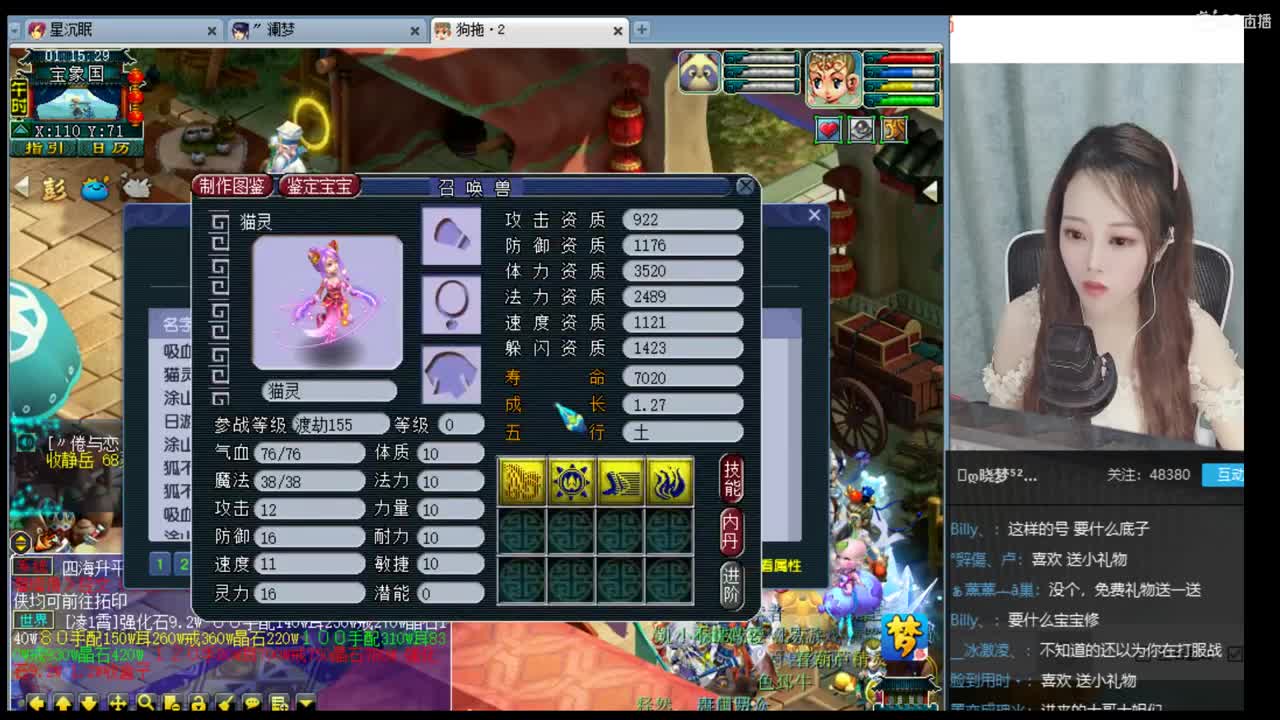This screenshot has width=1280, height=720.
Task: Expand the chat toolbar dropdown arrow
Action: [306, 703]
